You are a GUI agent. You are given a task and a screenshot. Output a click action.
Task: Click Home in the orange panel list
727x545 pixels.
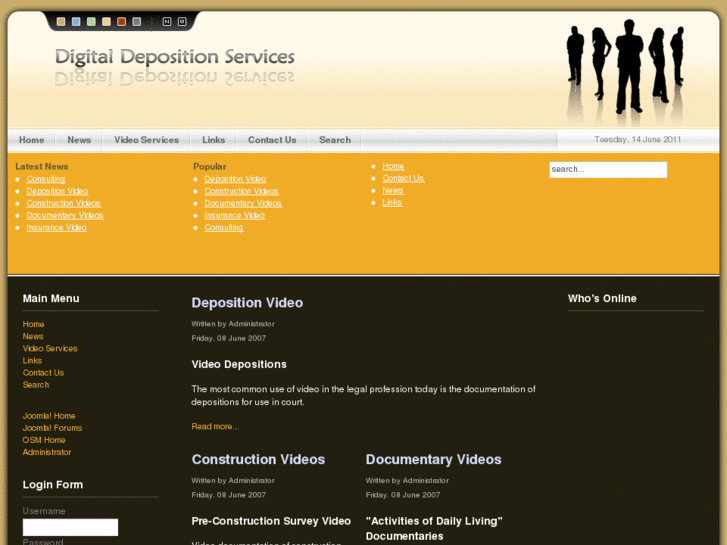(x=393, y=166)
